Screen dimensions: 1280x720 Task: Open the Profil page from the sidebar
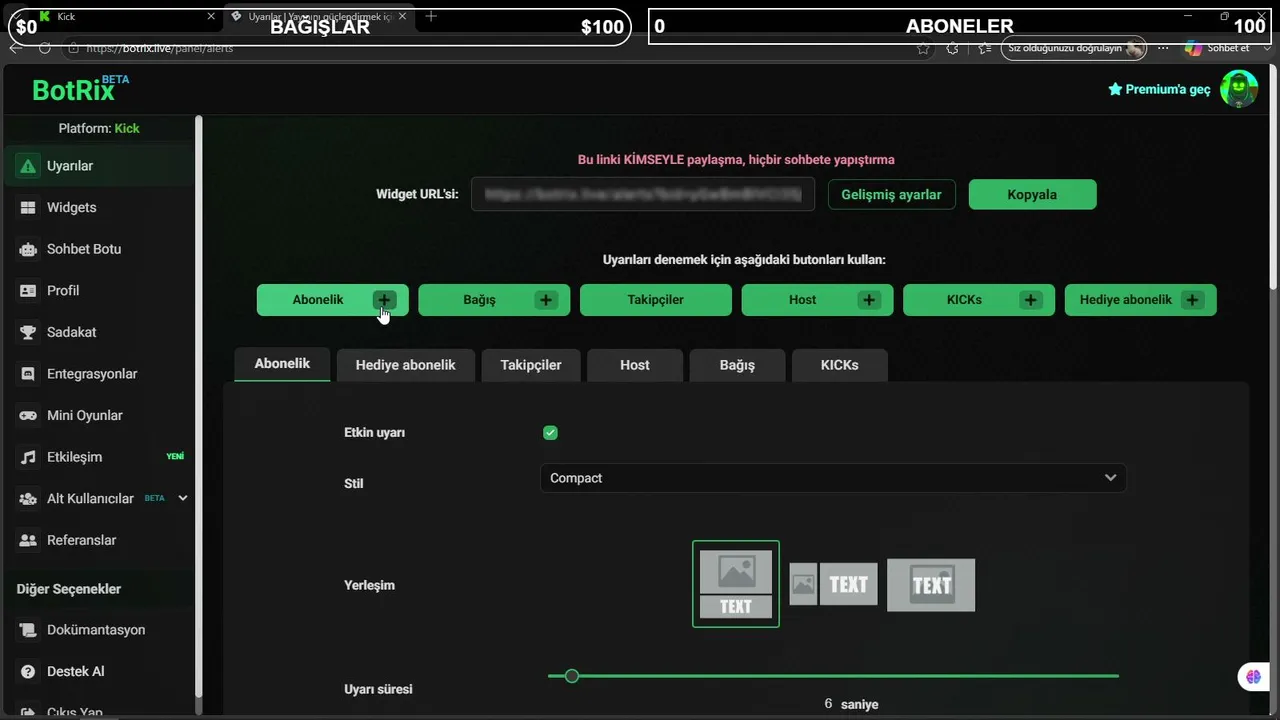[98, 290]
